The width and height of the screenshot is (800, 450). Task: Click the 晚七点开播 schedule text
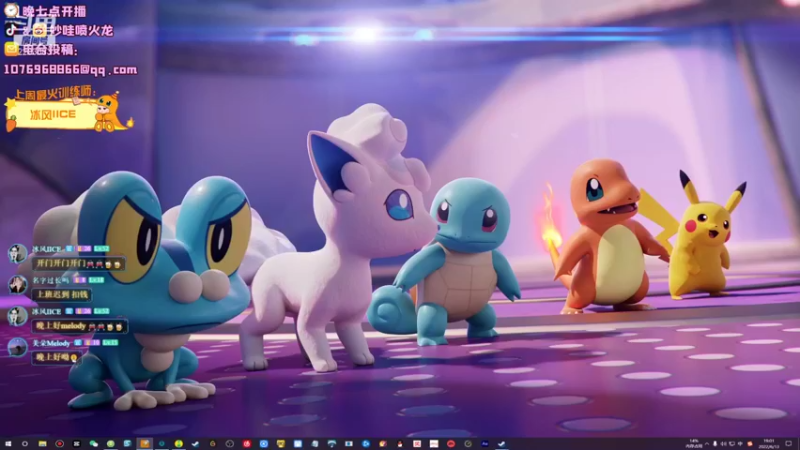pos(54,11)
